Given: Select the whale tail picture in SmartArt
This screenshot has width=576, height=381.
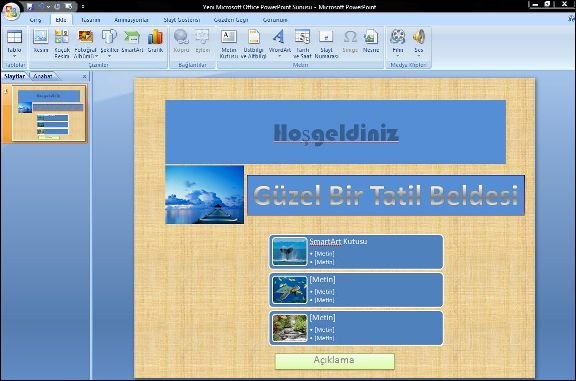Looking at the screenshot, I should [289, 252].
